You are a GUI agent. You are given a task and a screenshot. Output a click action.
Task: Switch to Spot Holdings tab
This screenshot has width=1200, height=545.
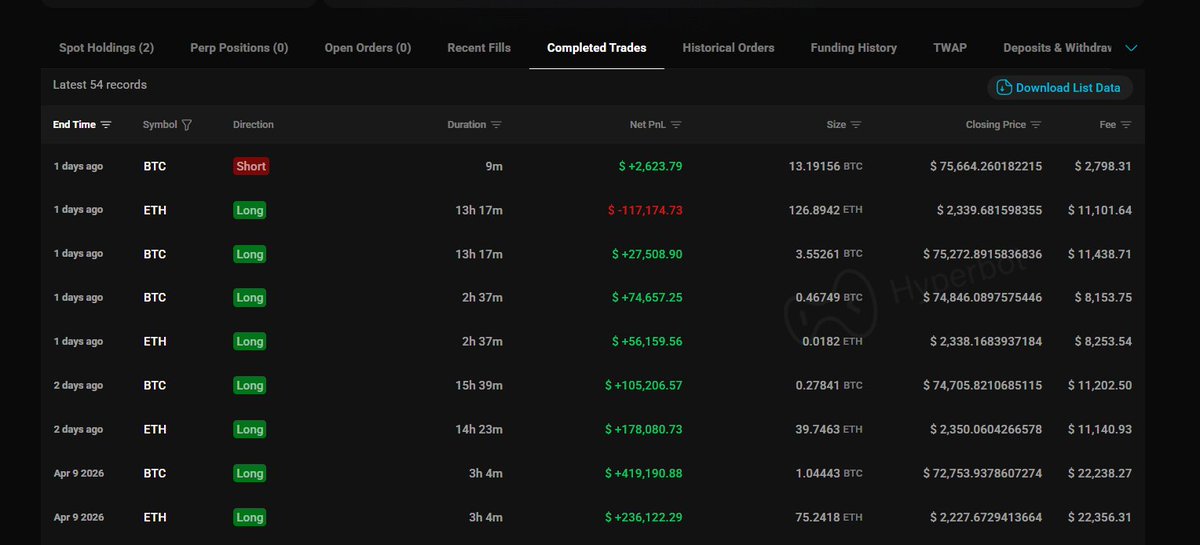pyautogui.click(x=106, y=48)
